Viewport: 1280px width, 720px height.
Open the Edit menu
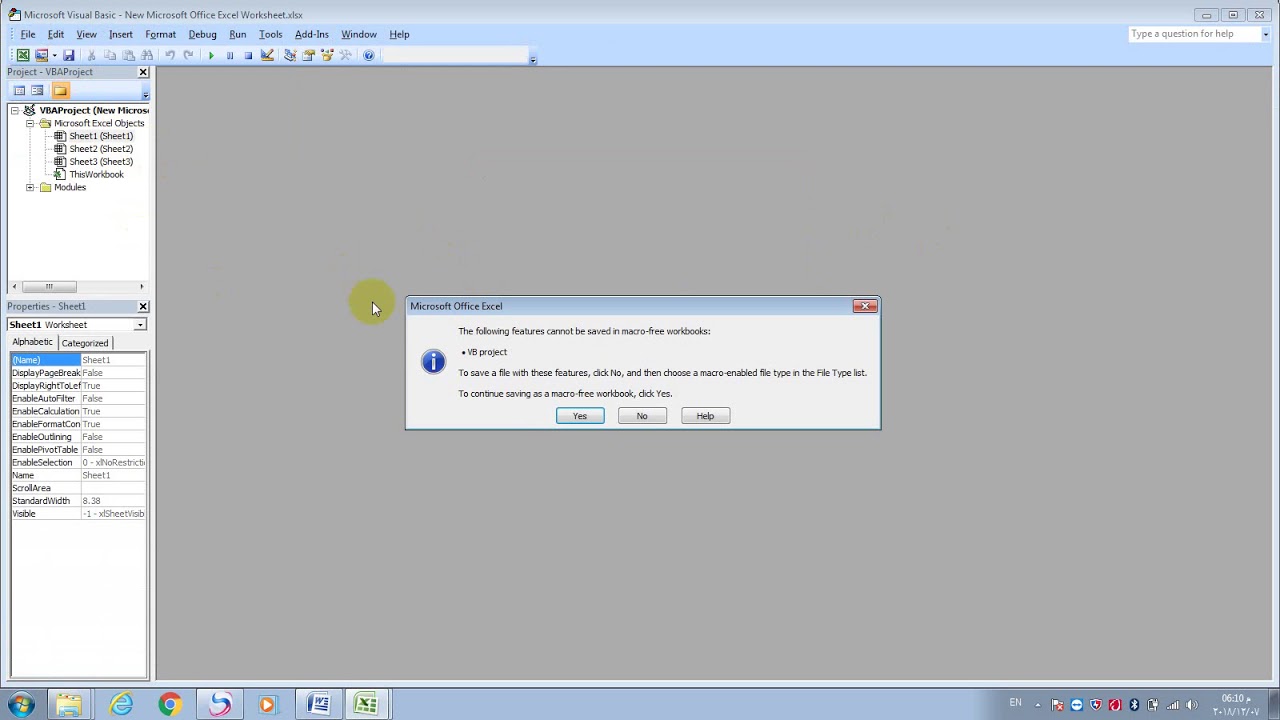click(x=56, y=34)
